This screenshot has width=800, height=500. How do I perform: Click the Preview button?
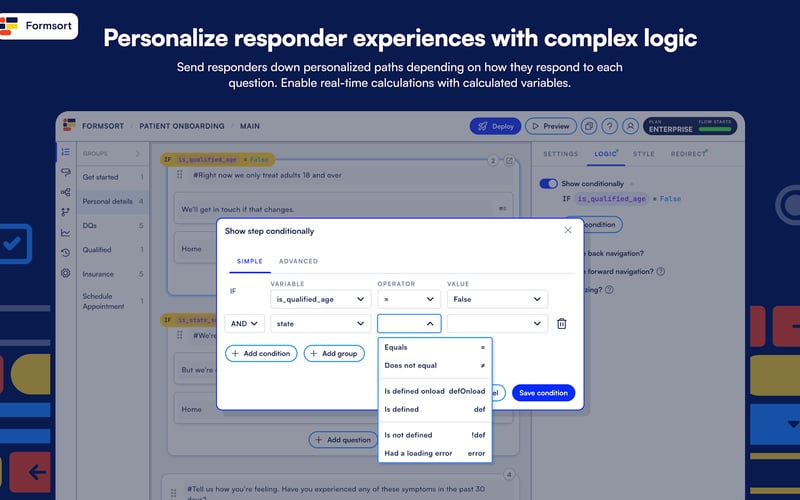[551, 126]
